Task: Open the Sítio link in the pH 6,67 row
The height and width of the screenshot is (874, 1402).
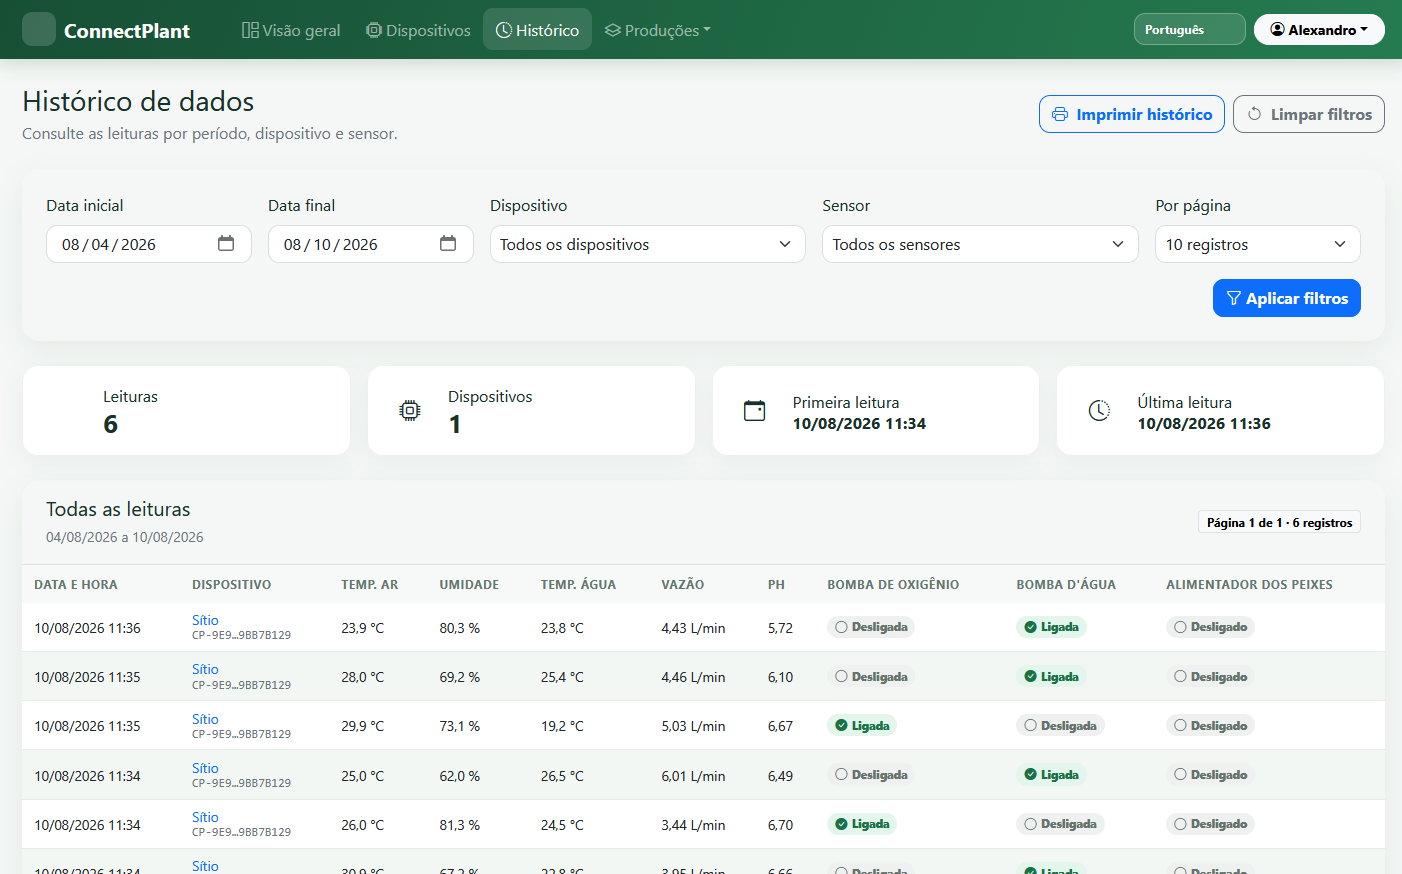Action: click(x=205, y=719)
